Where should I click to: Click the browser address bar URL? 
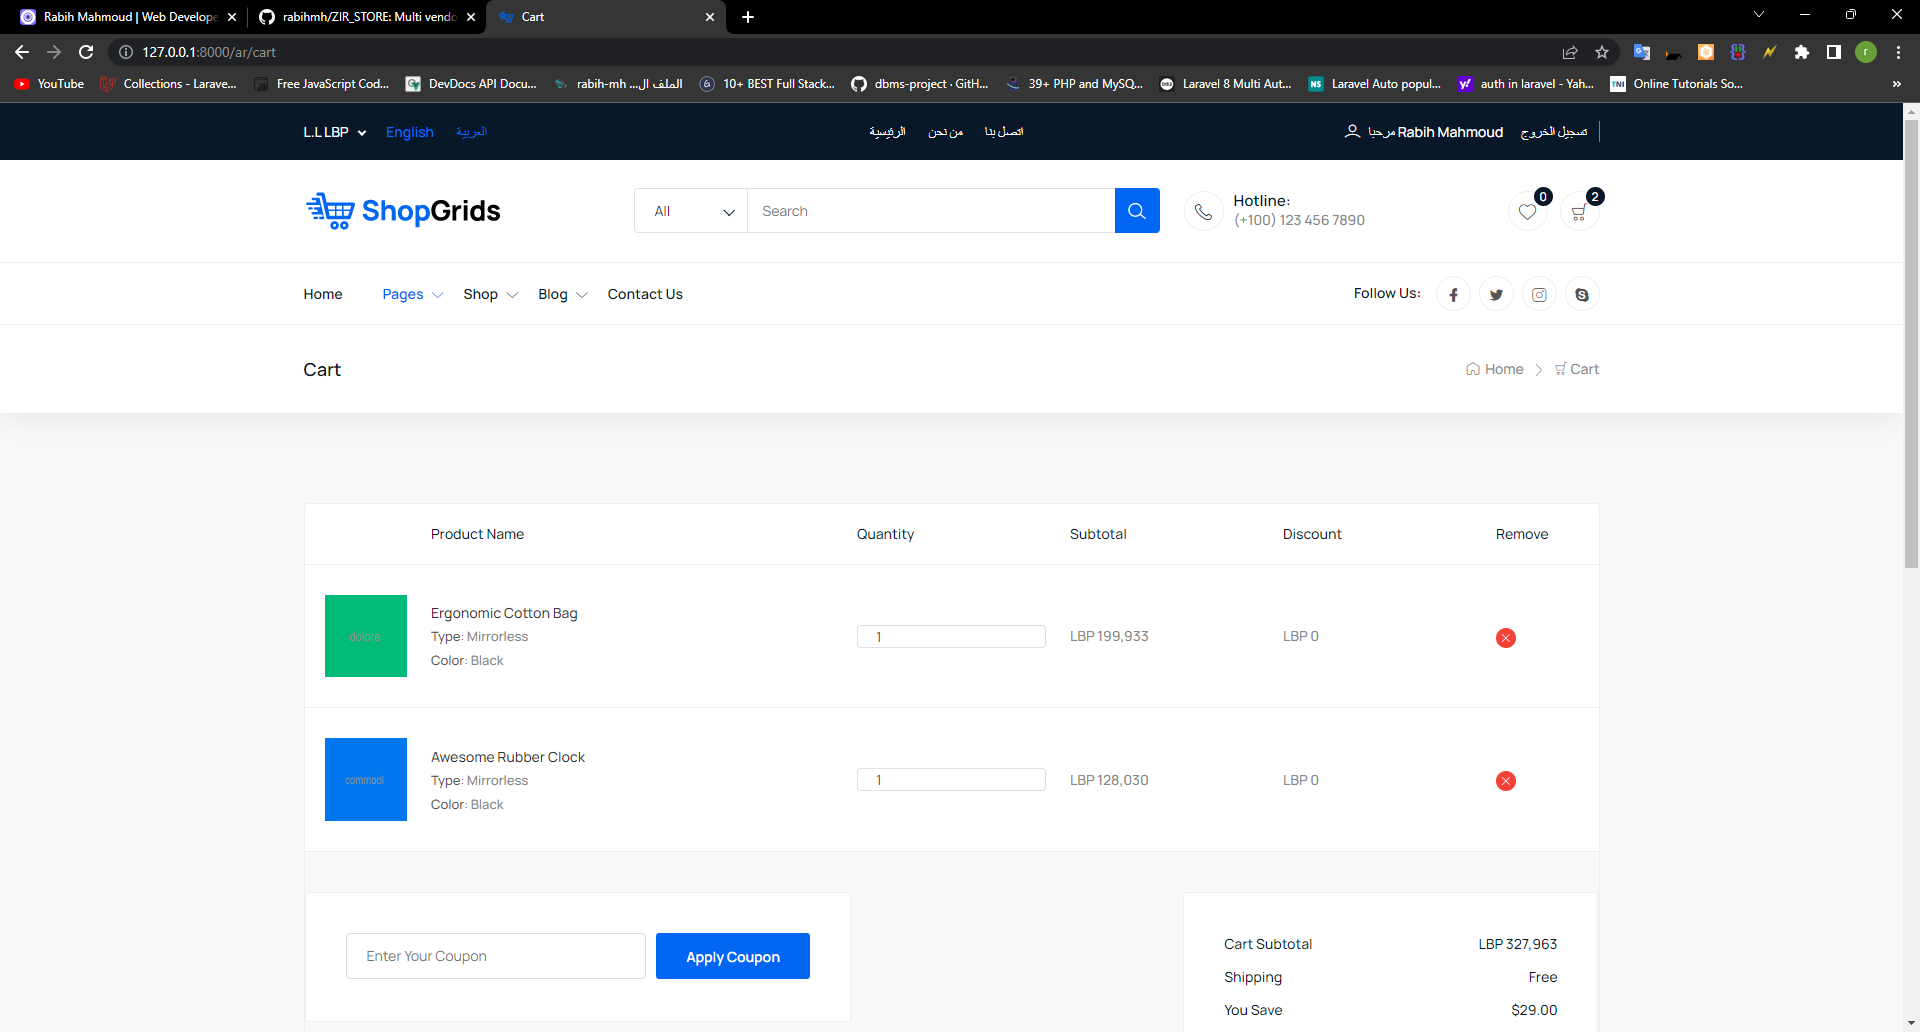[209, 52]
